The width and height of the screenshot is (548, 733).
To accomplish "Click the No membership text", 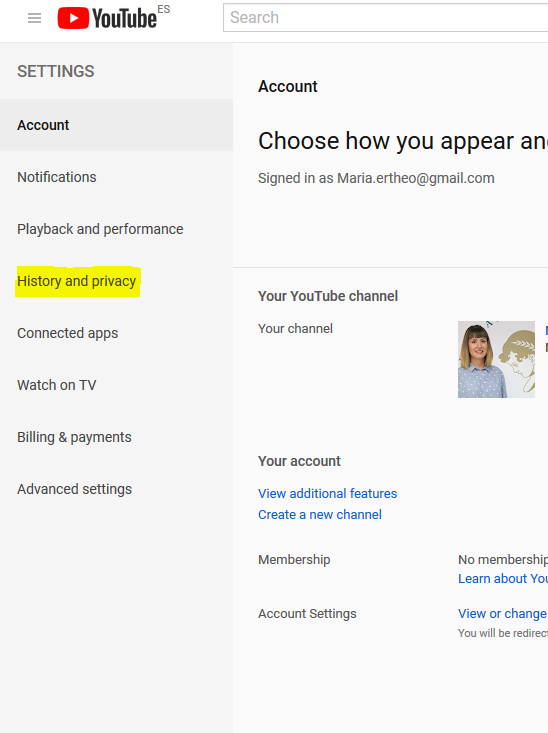I will pos(503,560).
